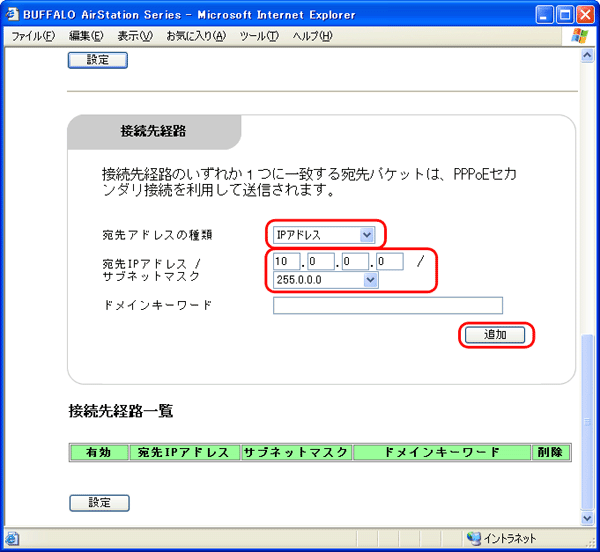Maximize the Internet Explorer window

[564, 15]
